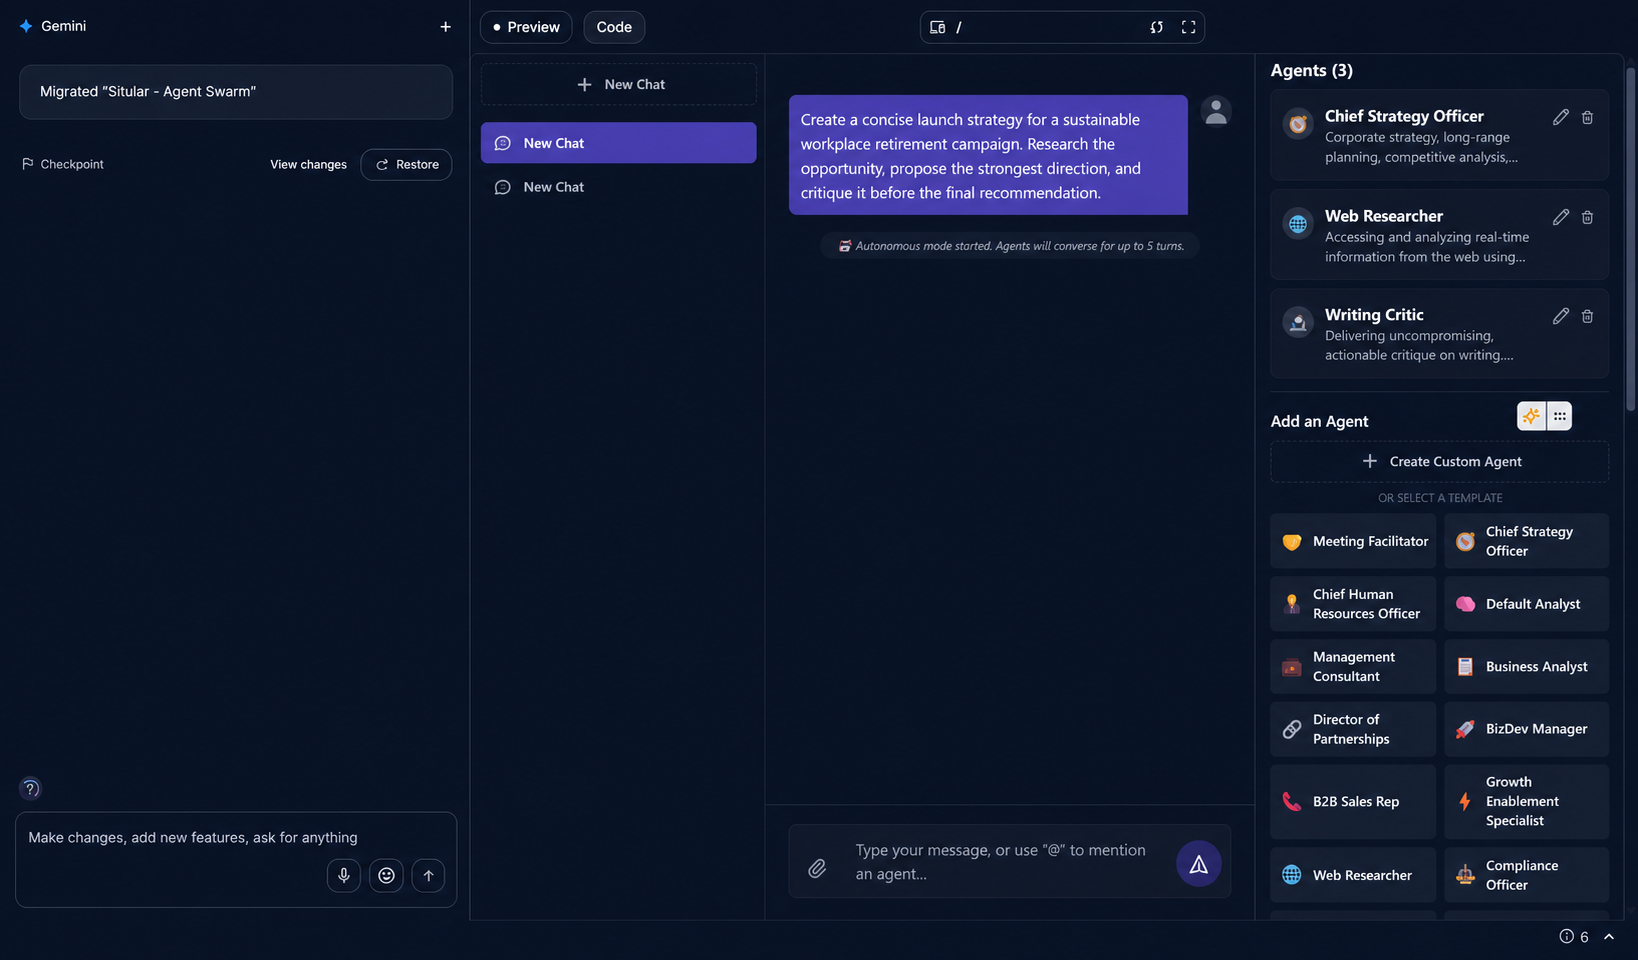Image resolution: width=1638 pixels, height=960 pixels.
Task: Switch to the Code tab
Action: click(614, 27)
